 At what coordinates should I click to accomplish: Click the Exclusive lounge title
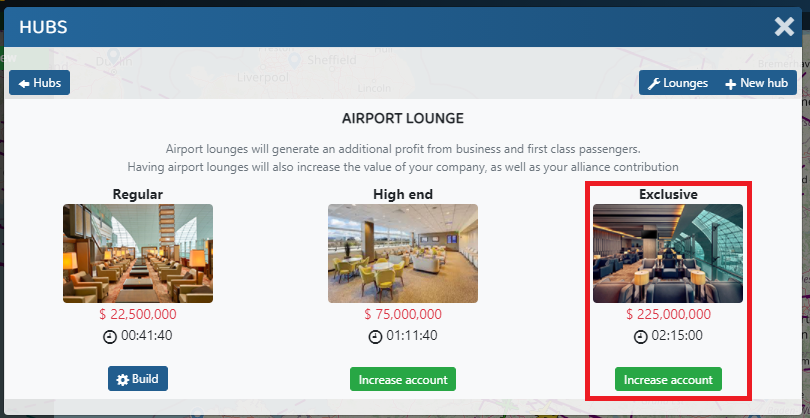pos(668,194)
